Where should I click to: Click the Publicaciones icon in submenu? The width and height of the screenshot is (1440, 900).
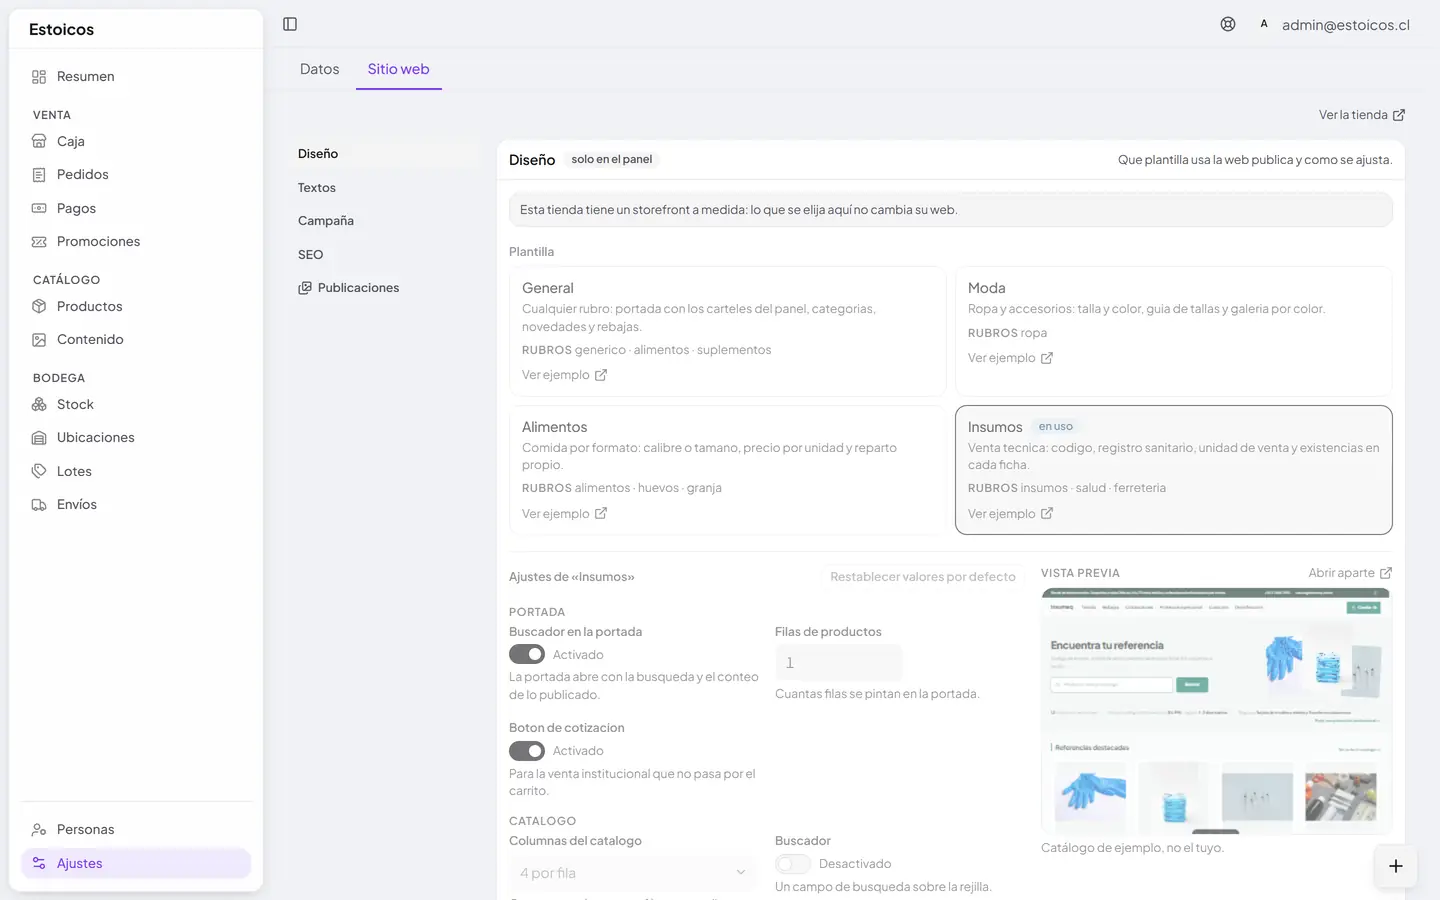pyautogui.click(x=305, y=288)
